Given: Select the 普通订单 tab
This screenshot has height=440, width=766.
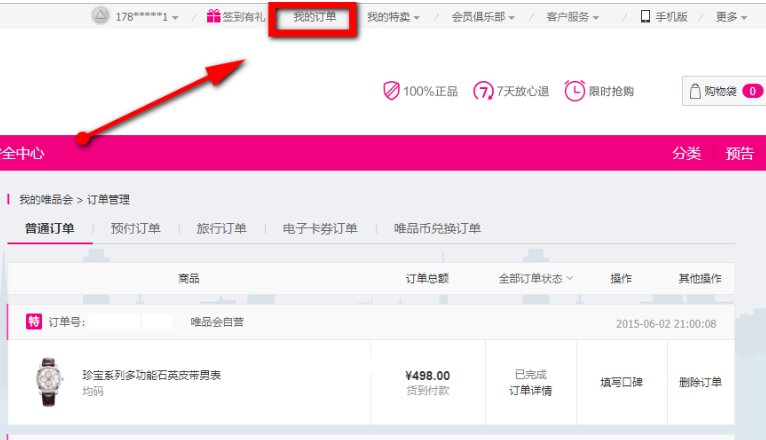Looking at the screenshot, I should coord(50,229).
